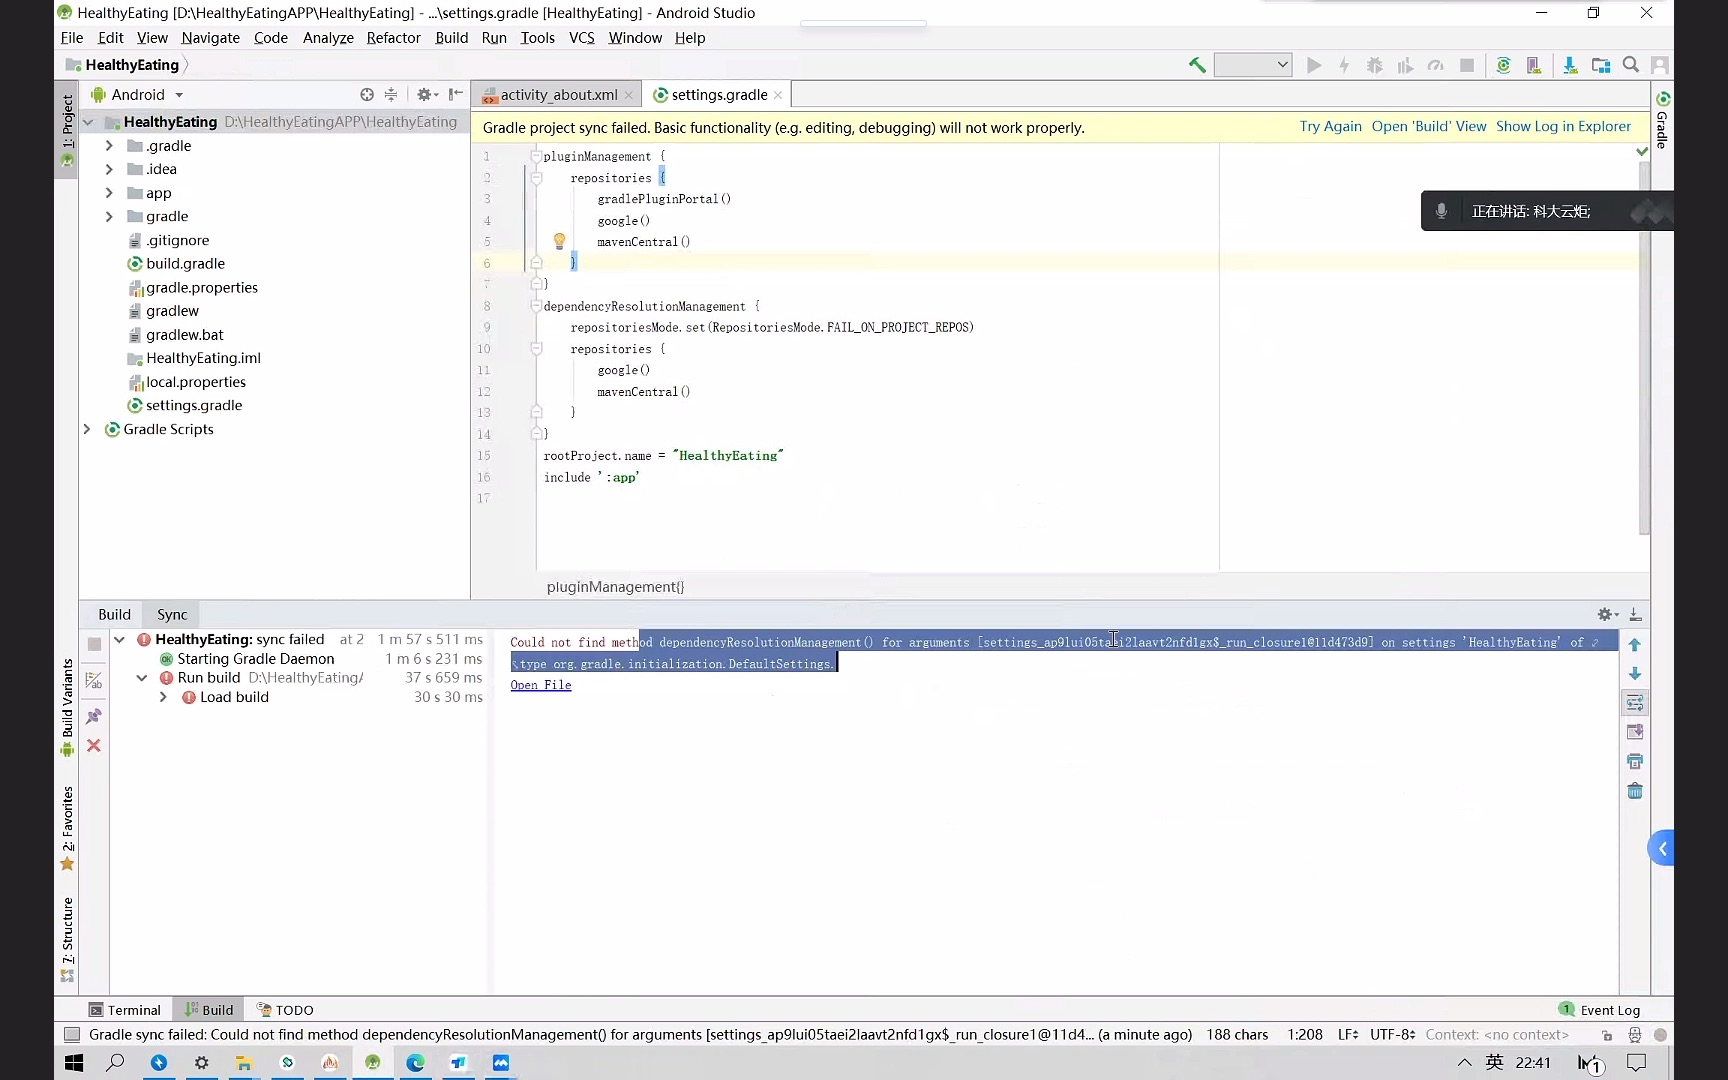Open Project panel settings gear

pyautogui.click(x=427, y=95)
